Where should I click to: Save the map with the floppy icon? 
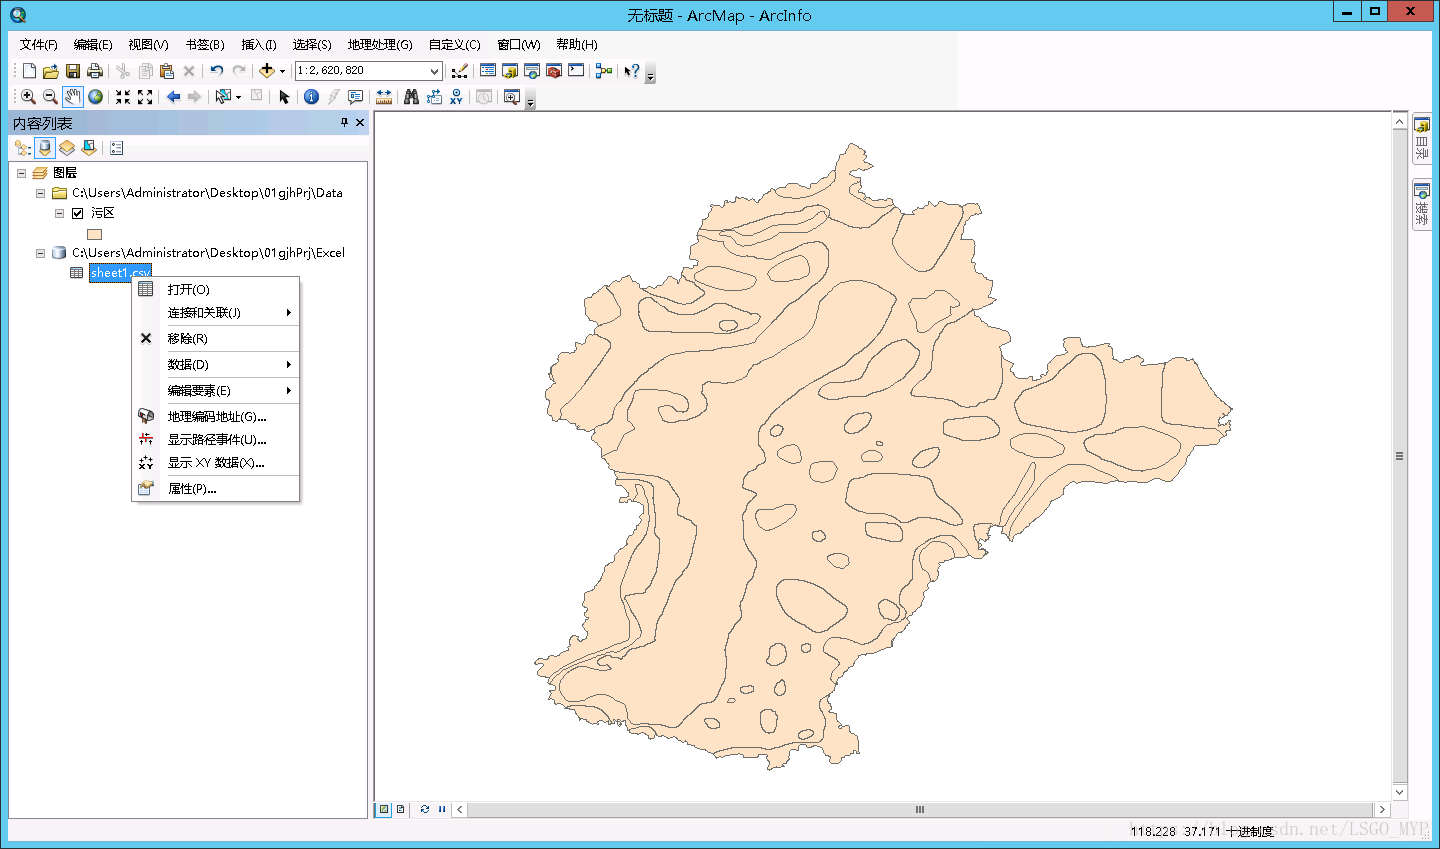tap(73, 71)
